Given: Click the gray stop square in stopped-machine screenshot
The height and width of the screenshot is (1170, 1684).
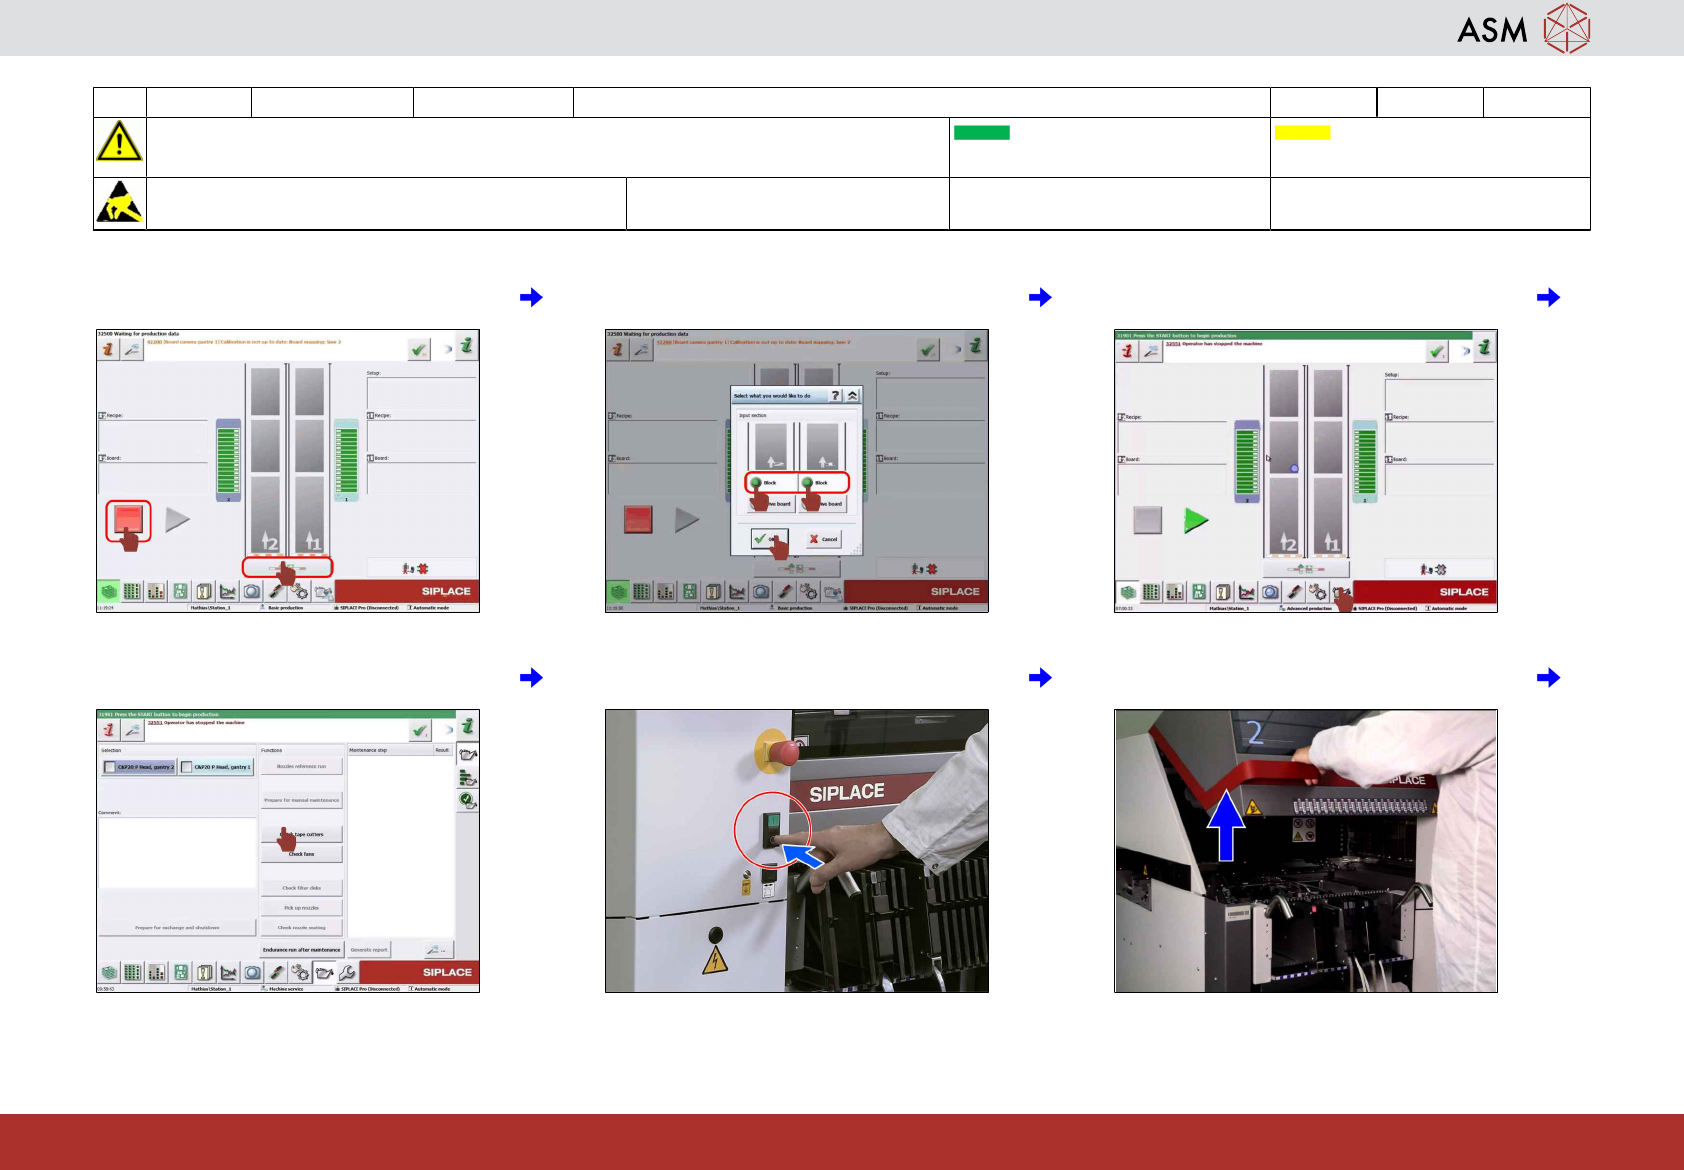Looking at the screenshot, I should point(1148,520).
